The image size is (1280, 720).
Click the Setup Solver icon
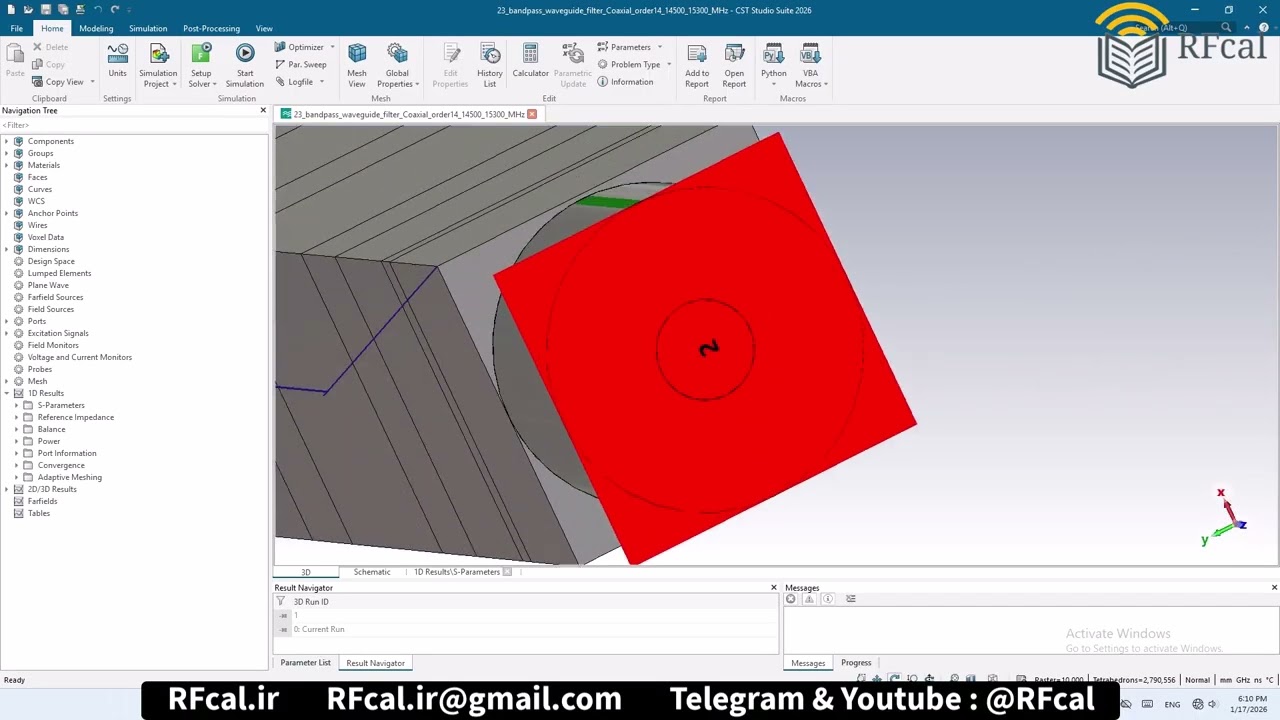(201, 66)
